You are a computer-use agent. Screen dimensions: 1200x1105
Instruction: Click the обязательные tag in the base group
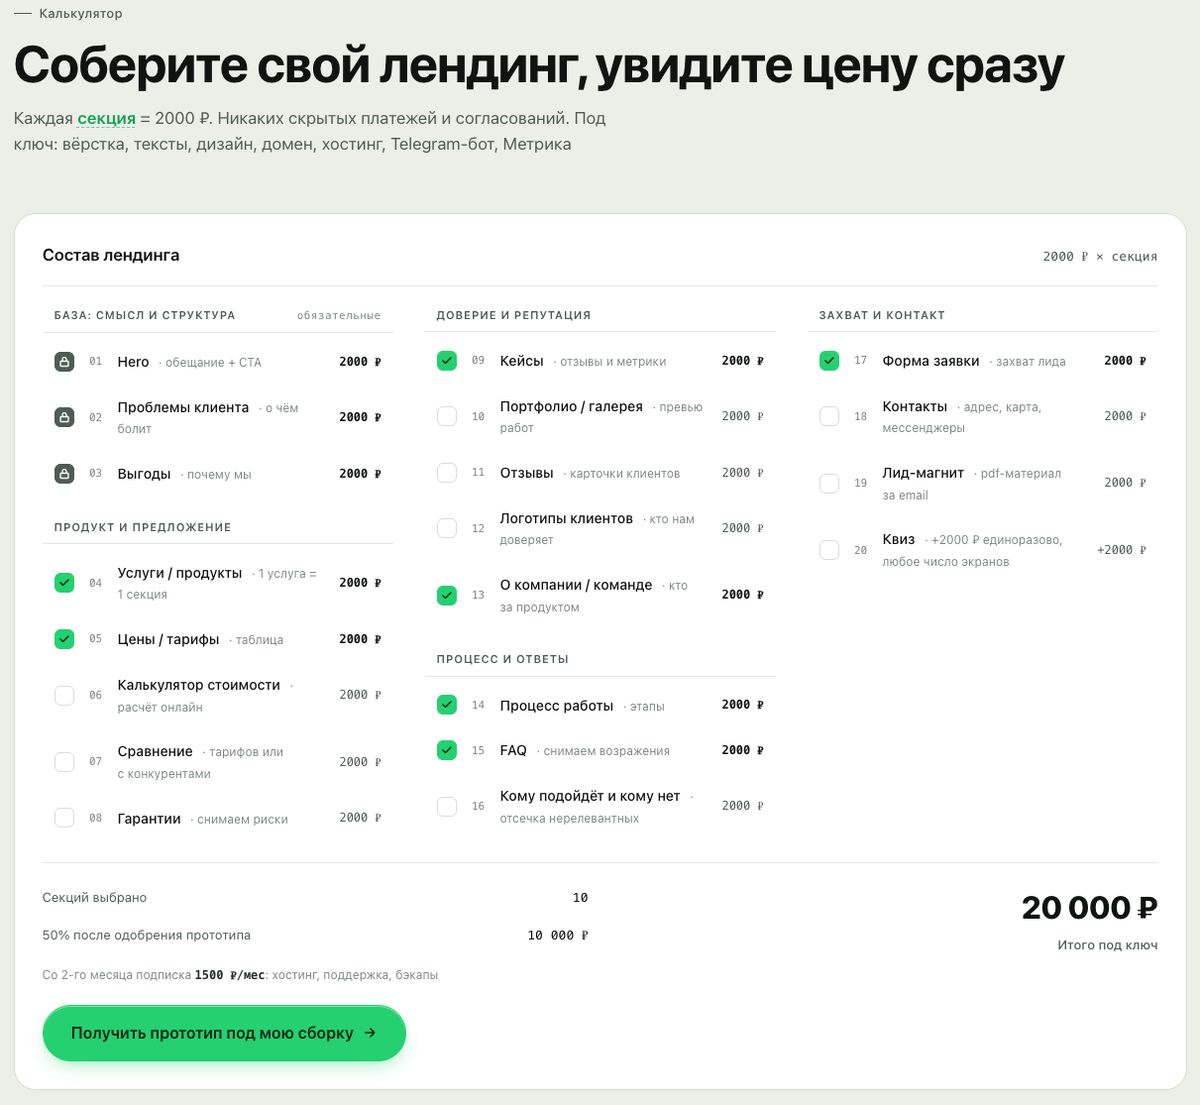339,315
